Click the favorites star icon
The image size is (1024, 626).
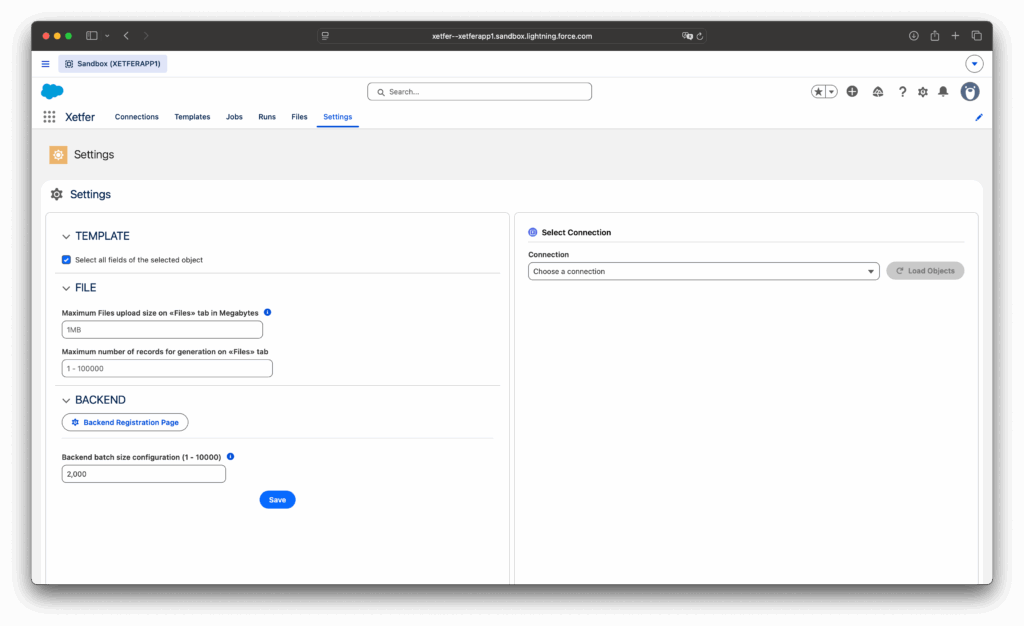click(818, 92)
